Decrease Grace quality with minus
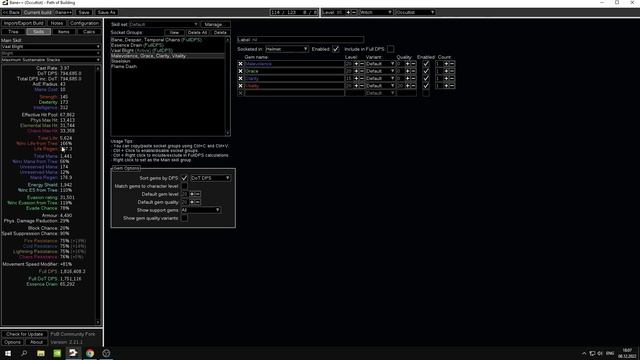 [413, 71]
